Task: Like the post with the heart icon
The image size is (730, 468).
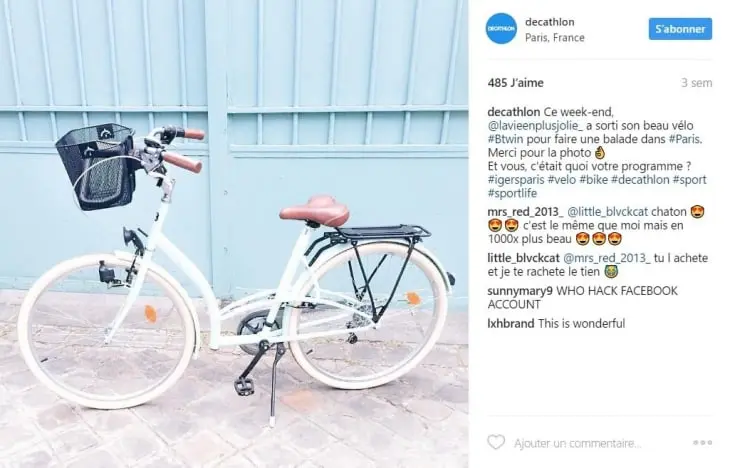Action: [x=496, y=442]
